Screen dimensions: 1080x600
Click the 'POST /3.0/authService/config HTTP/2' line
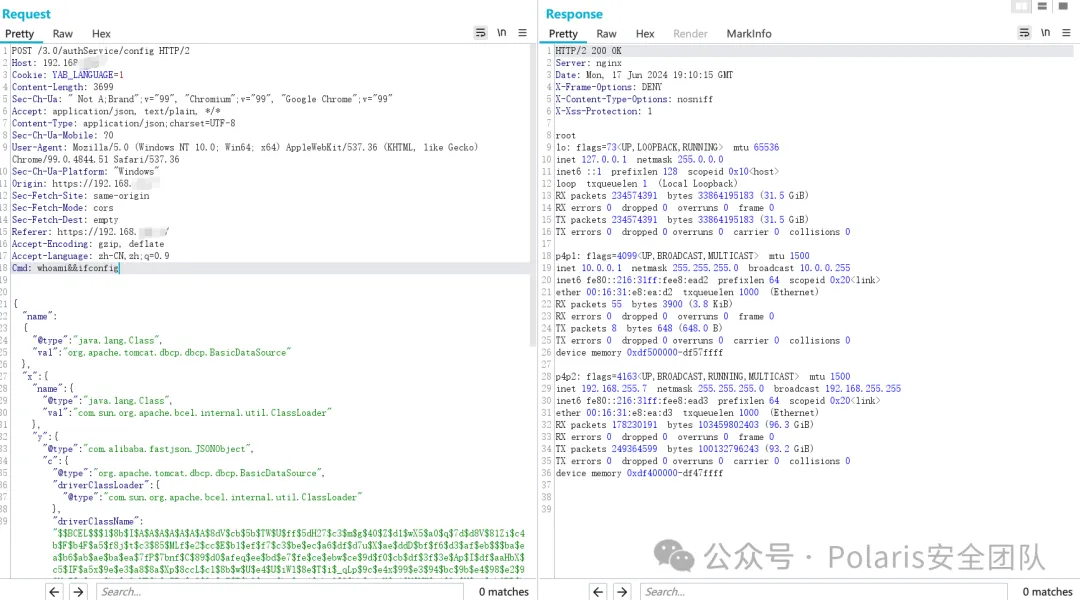coord(101,51)
